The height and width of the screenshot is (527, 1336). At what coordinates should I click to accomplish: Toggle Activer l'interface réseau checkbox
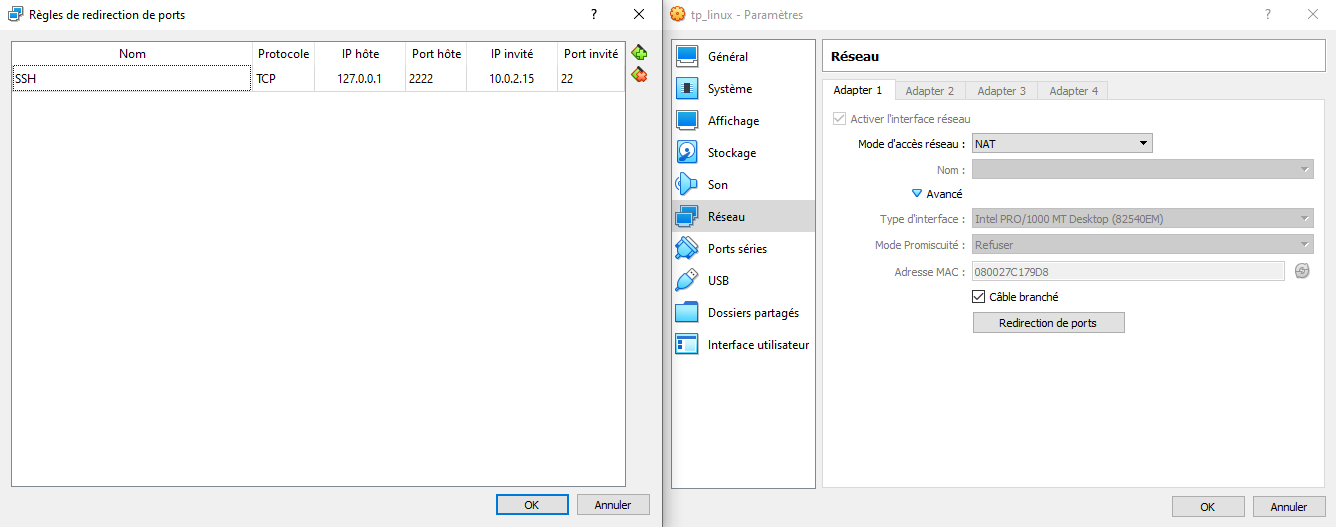pyautogui.click(x=838, y=119)
